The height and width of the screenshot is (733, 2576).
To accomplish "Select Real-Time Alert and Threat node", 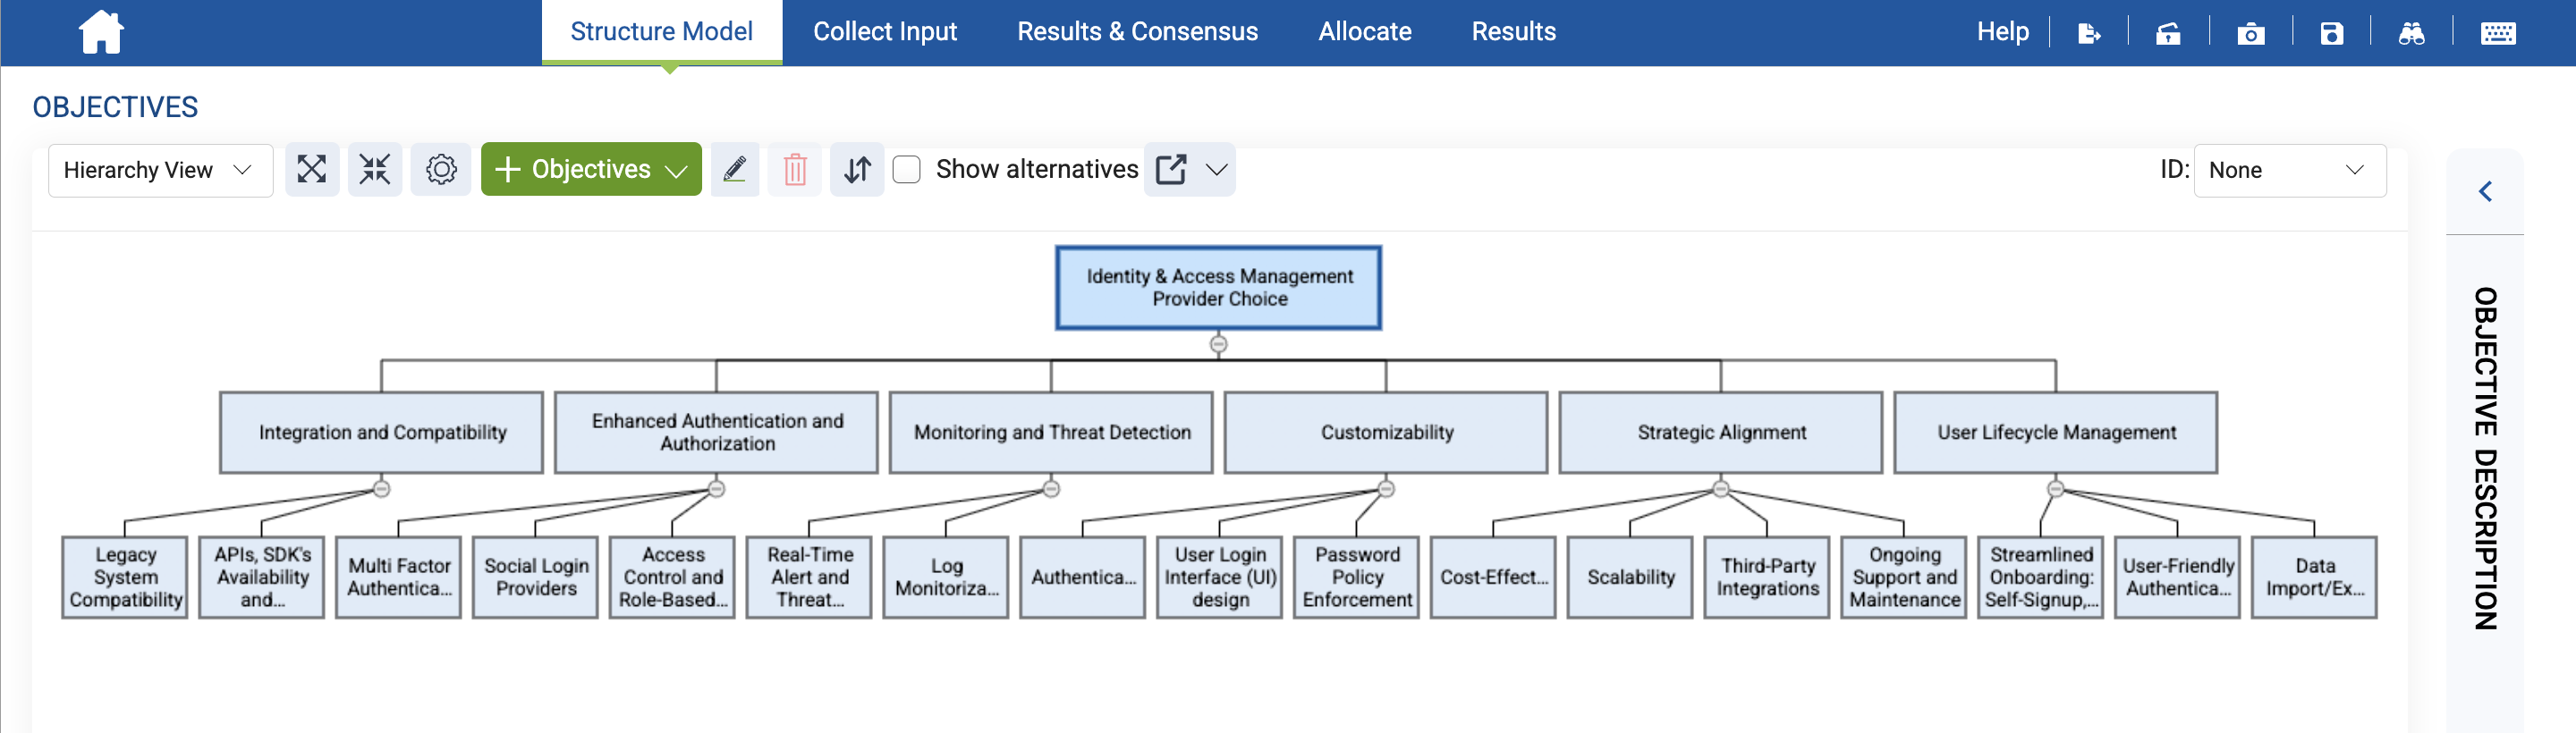I will click(x=810, y=577).
